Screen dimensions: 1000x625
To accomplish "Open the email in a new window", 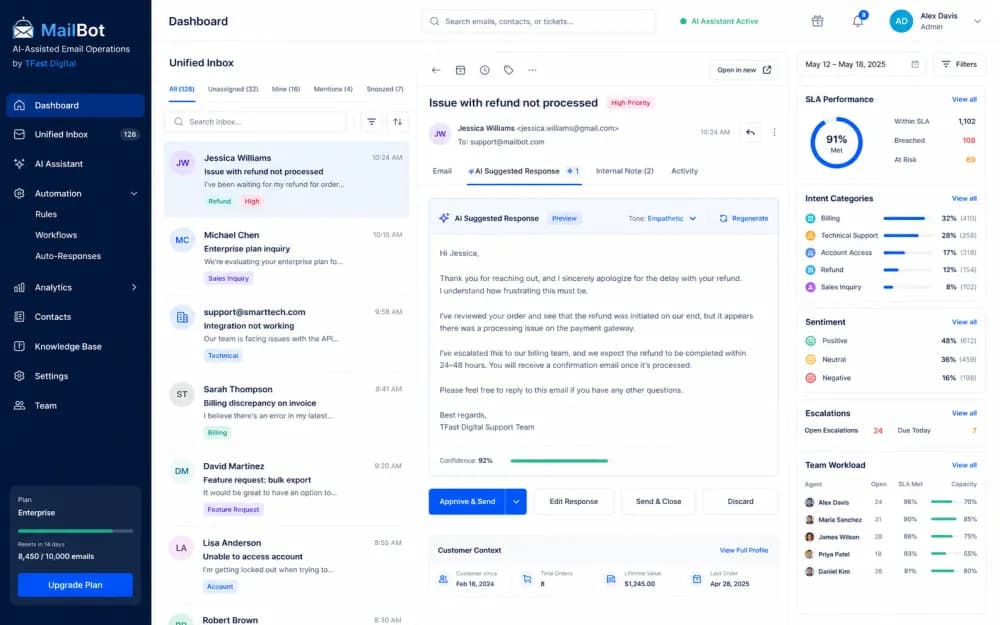I will 744,70.
